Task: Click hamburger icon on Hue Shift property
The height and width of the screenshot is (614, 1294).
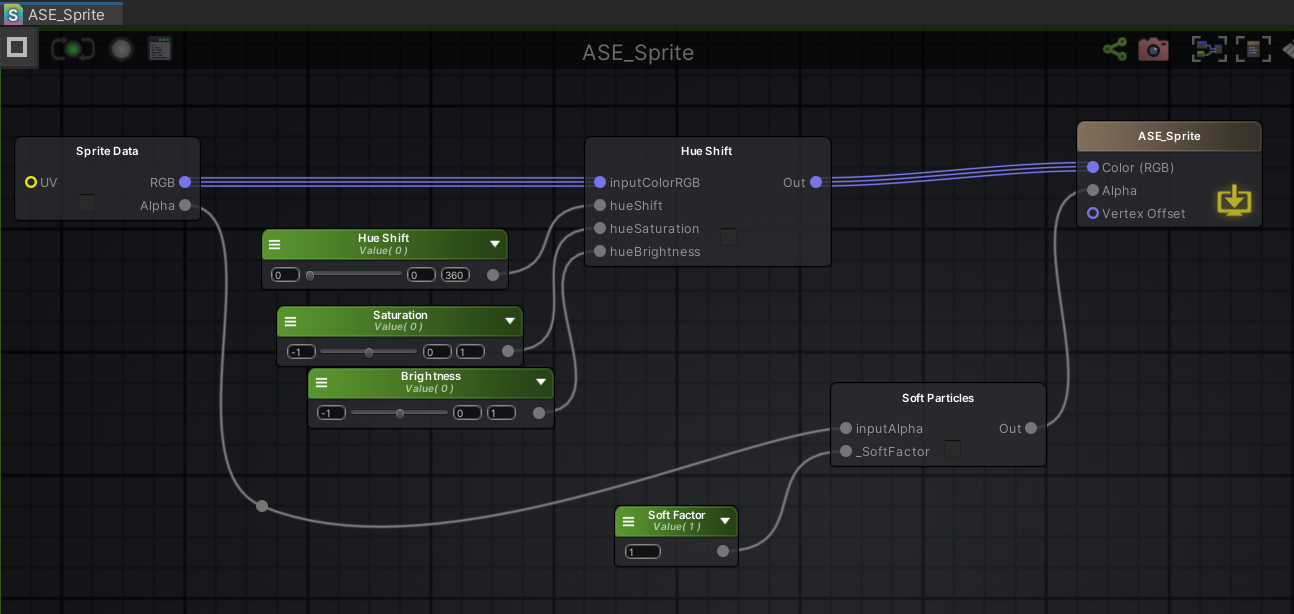Action: click(x=275, y=245)
